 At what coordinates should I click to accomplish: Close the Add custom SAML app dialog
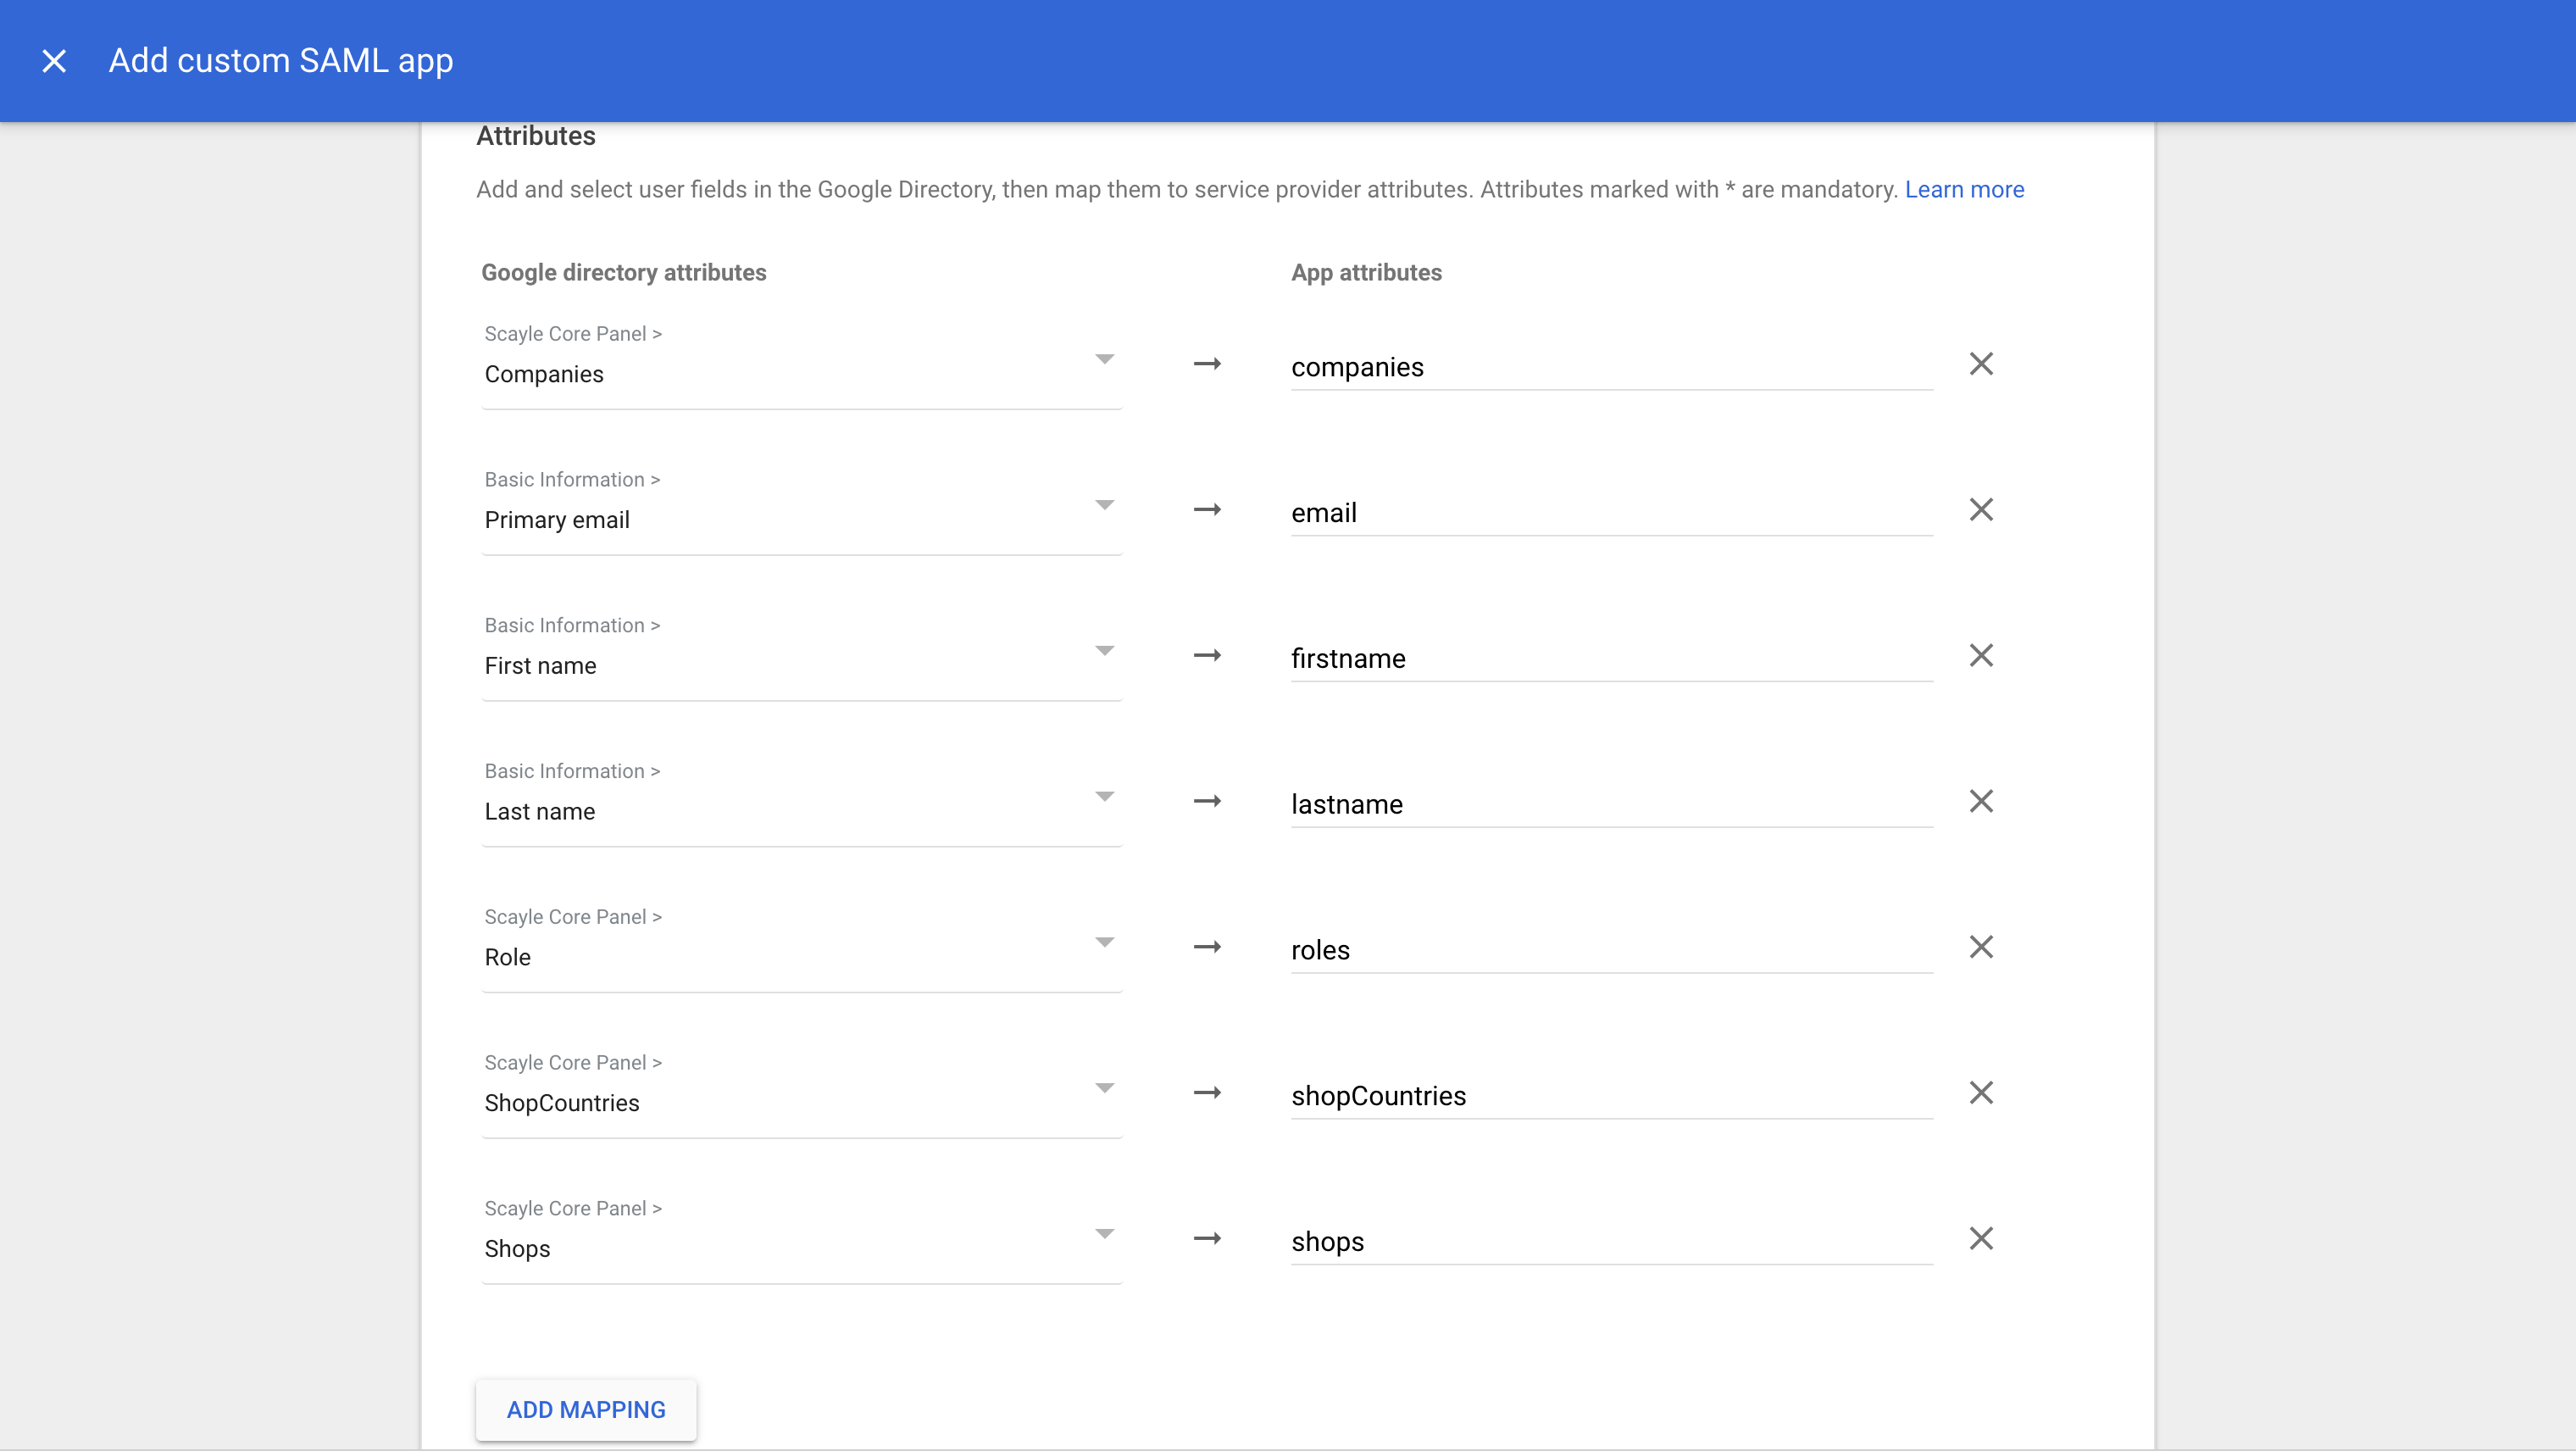54,61
